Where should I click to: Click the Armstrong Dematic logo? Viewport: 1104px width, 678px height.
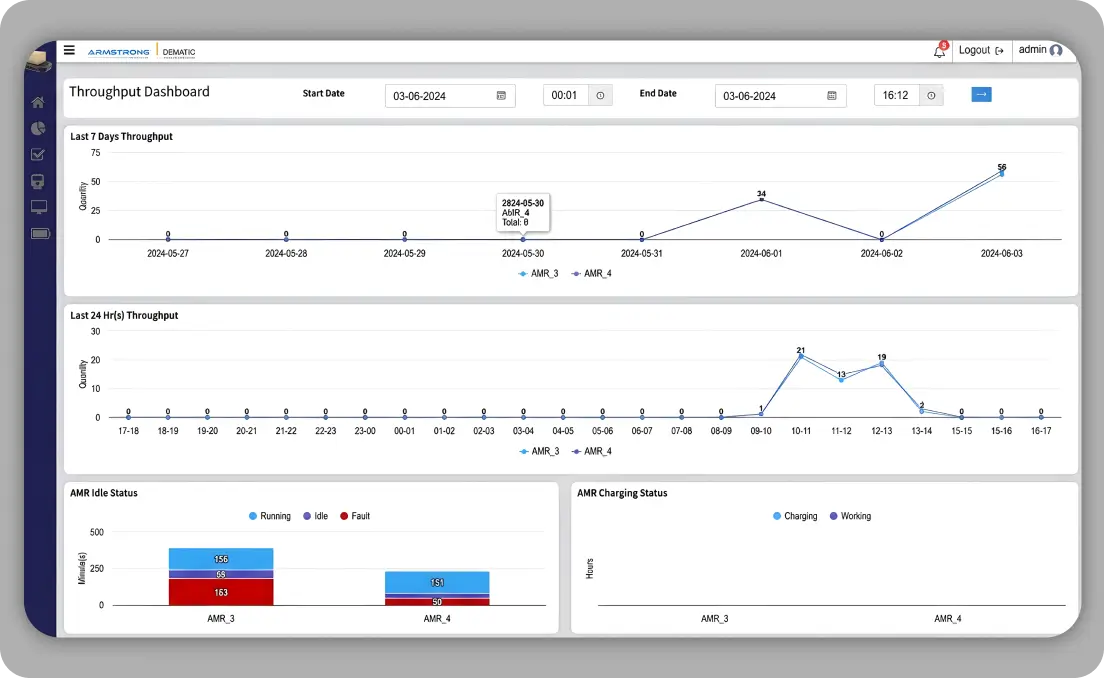tap(142, 51)
